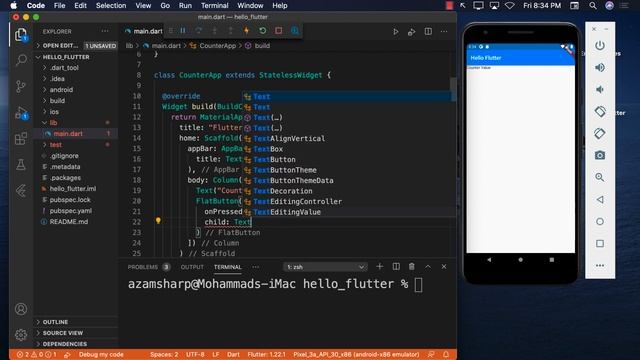Open Run and Debug view

[x=21, y=113]
